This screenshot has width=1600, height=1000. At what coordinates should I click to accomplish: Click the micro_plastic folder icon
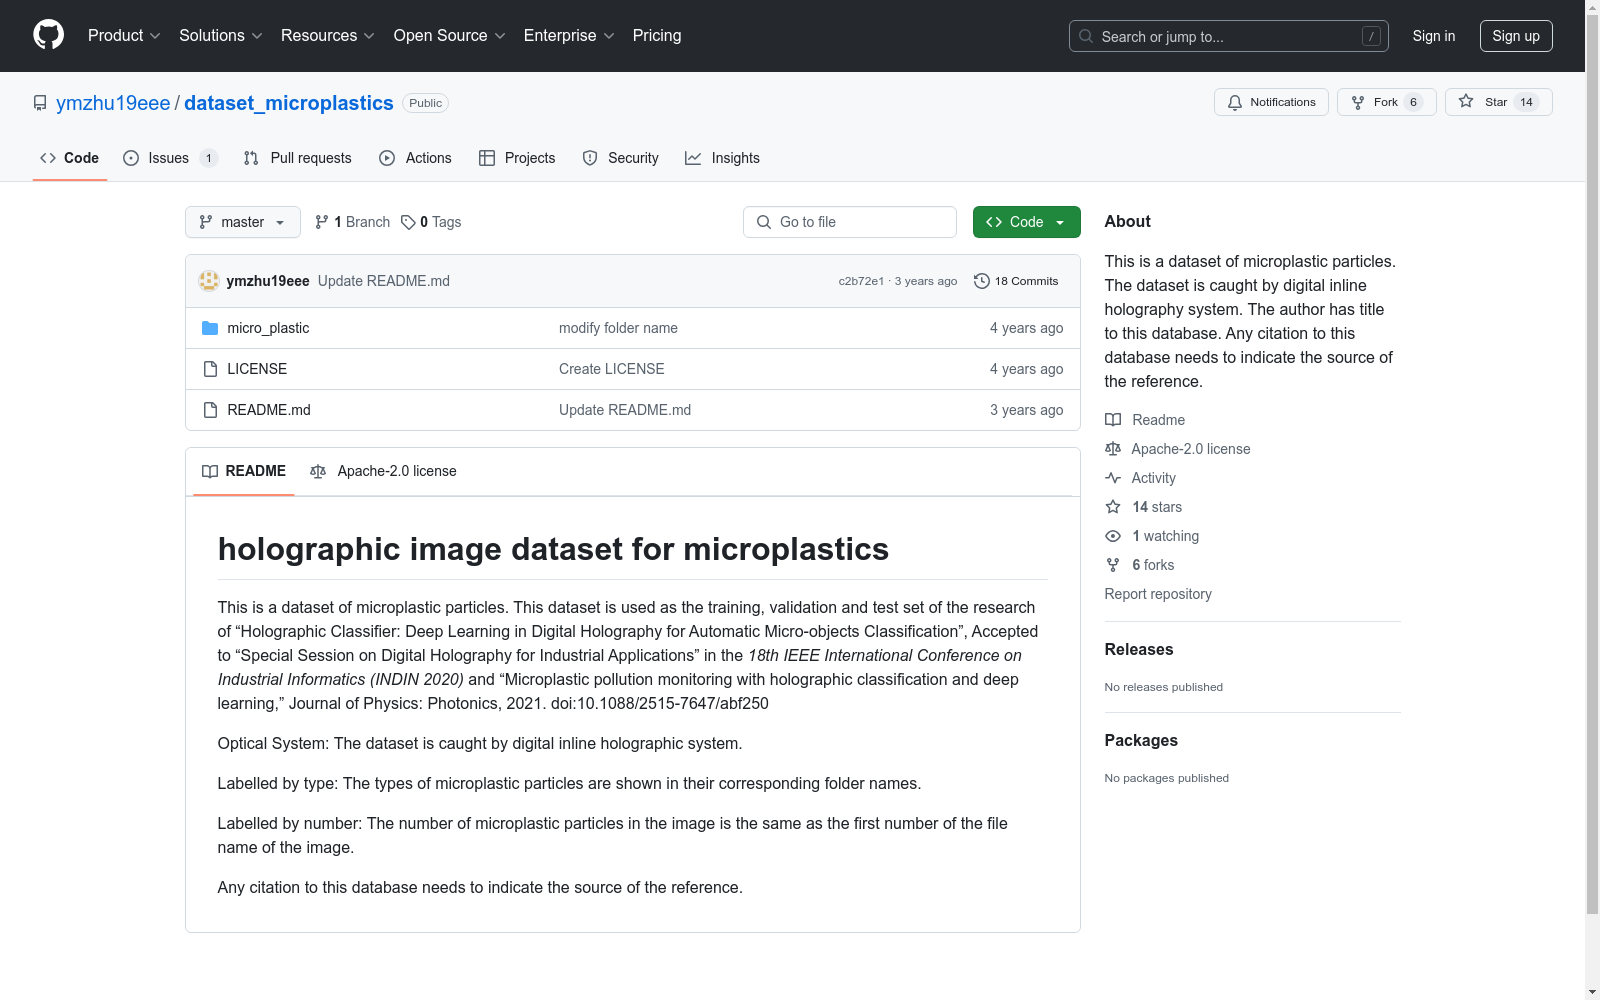pos(210,328)
